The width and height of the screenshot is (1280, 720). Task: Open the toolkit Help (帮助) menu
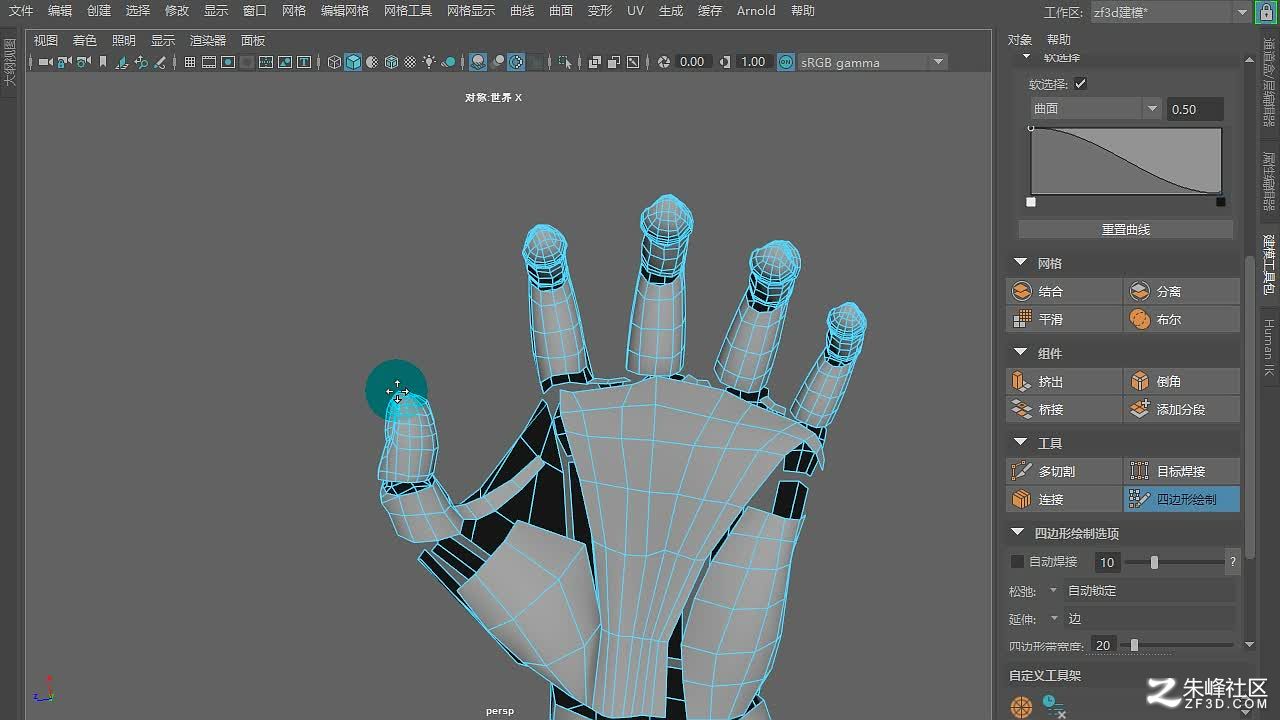pos(1058,40)
